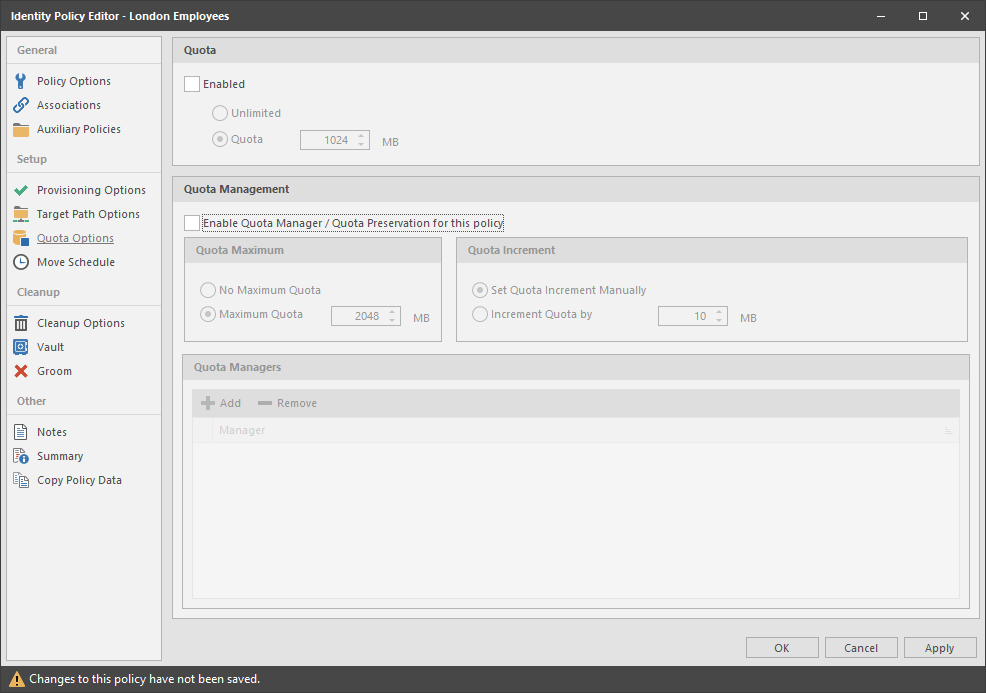This screenshot has height=693, width=986.
Task: Select Set Quota Increment Manually
Action: pyautogui.click(x=480, y=290)
